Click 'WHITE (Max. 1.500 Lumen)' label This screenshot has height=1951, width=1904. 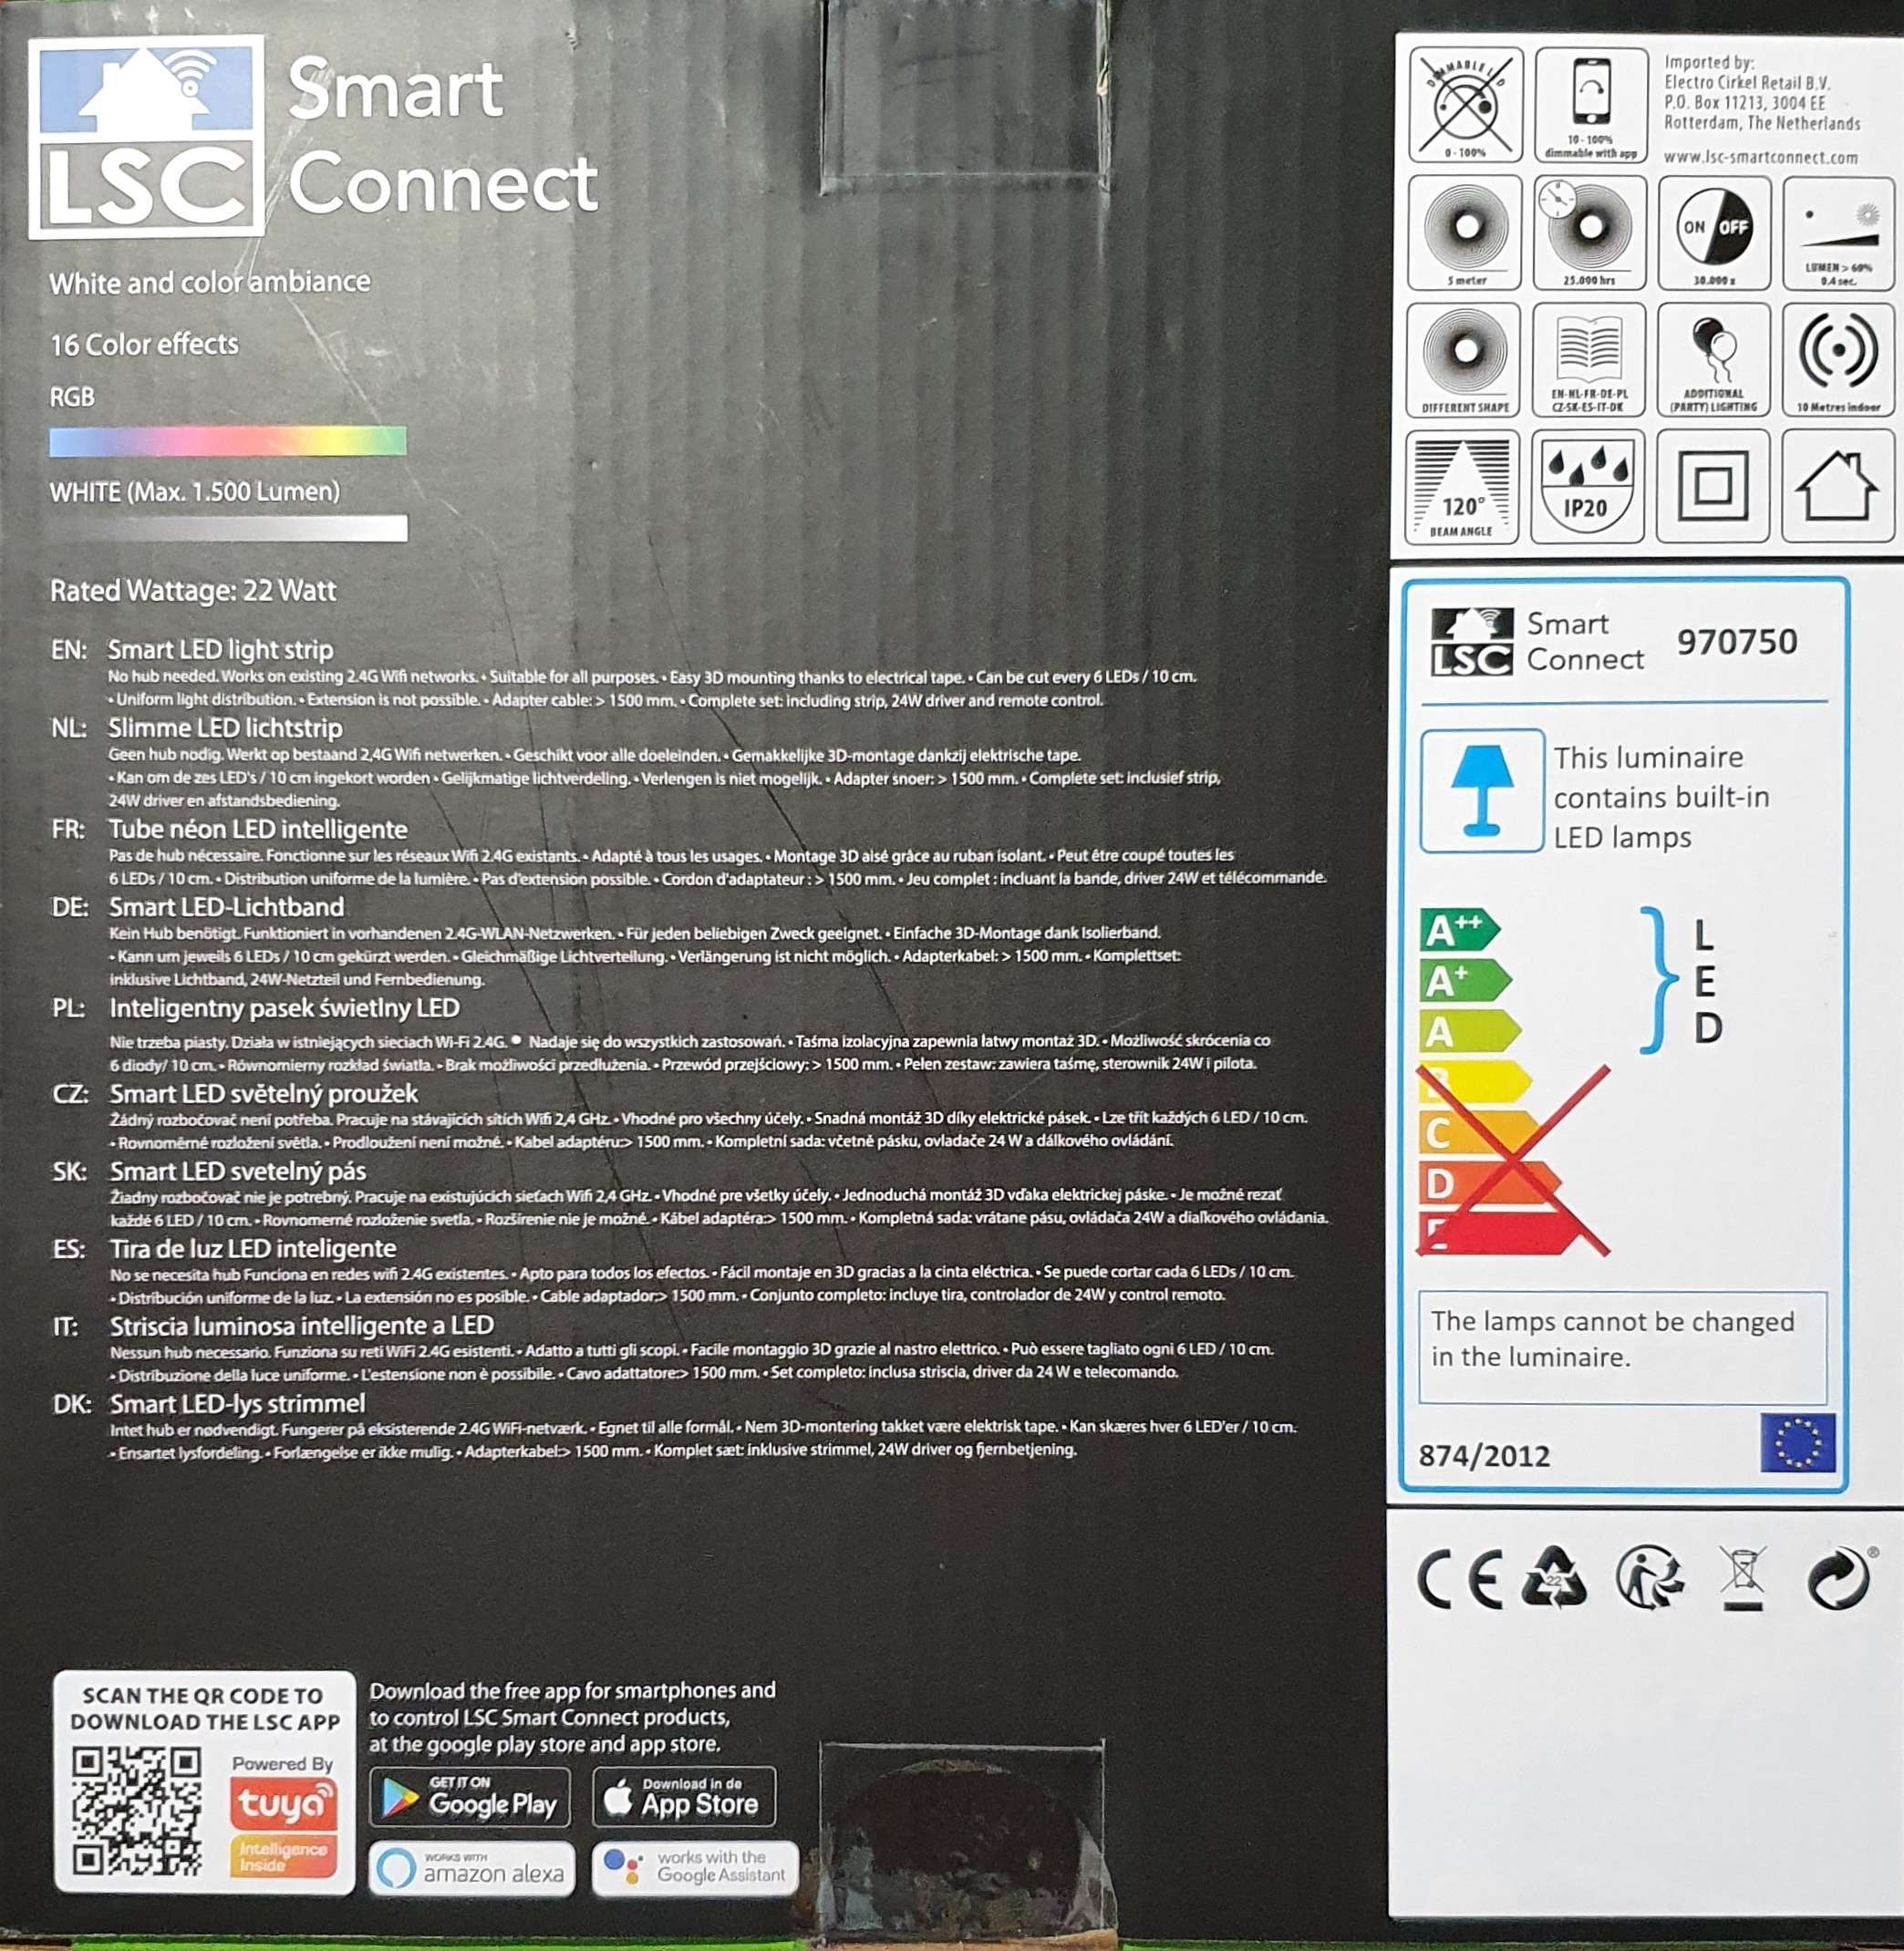(x=195, y=492)
